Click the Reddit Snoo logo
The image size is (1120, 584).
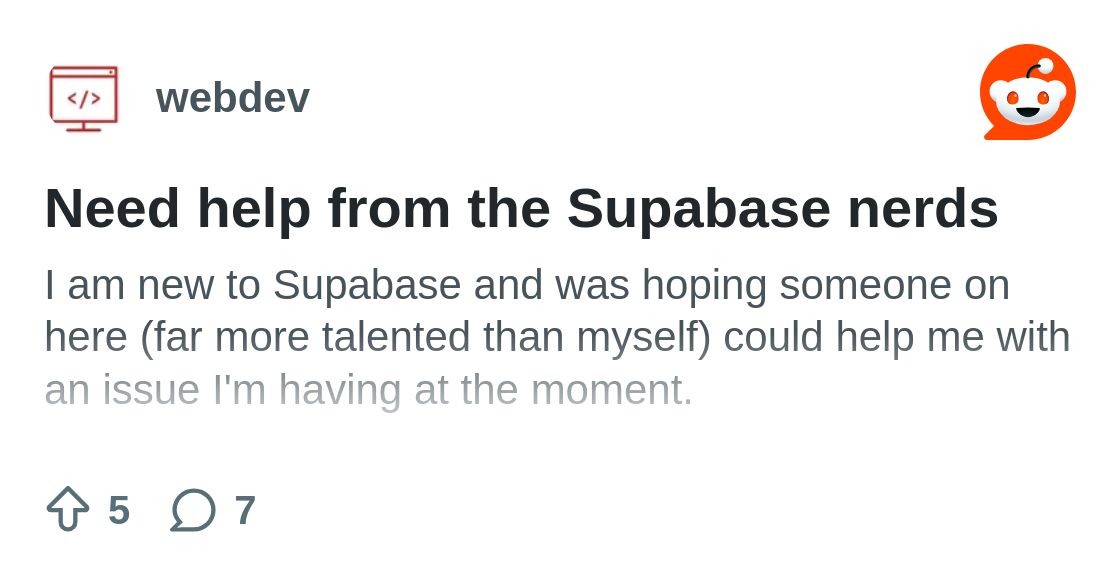(1027, 92)
